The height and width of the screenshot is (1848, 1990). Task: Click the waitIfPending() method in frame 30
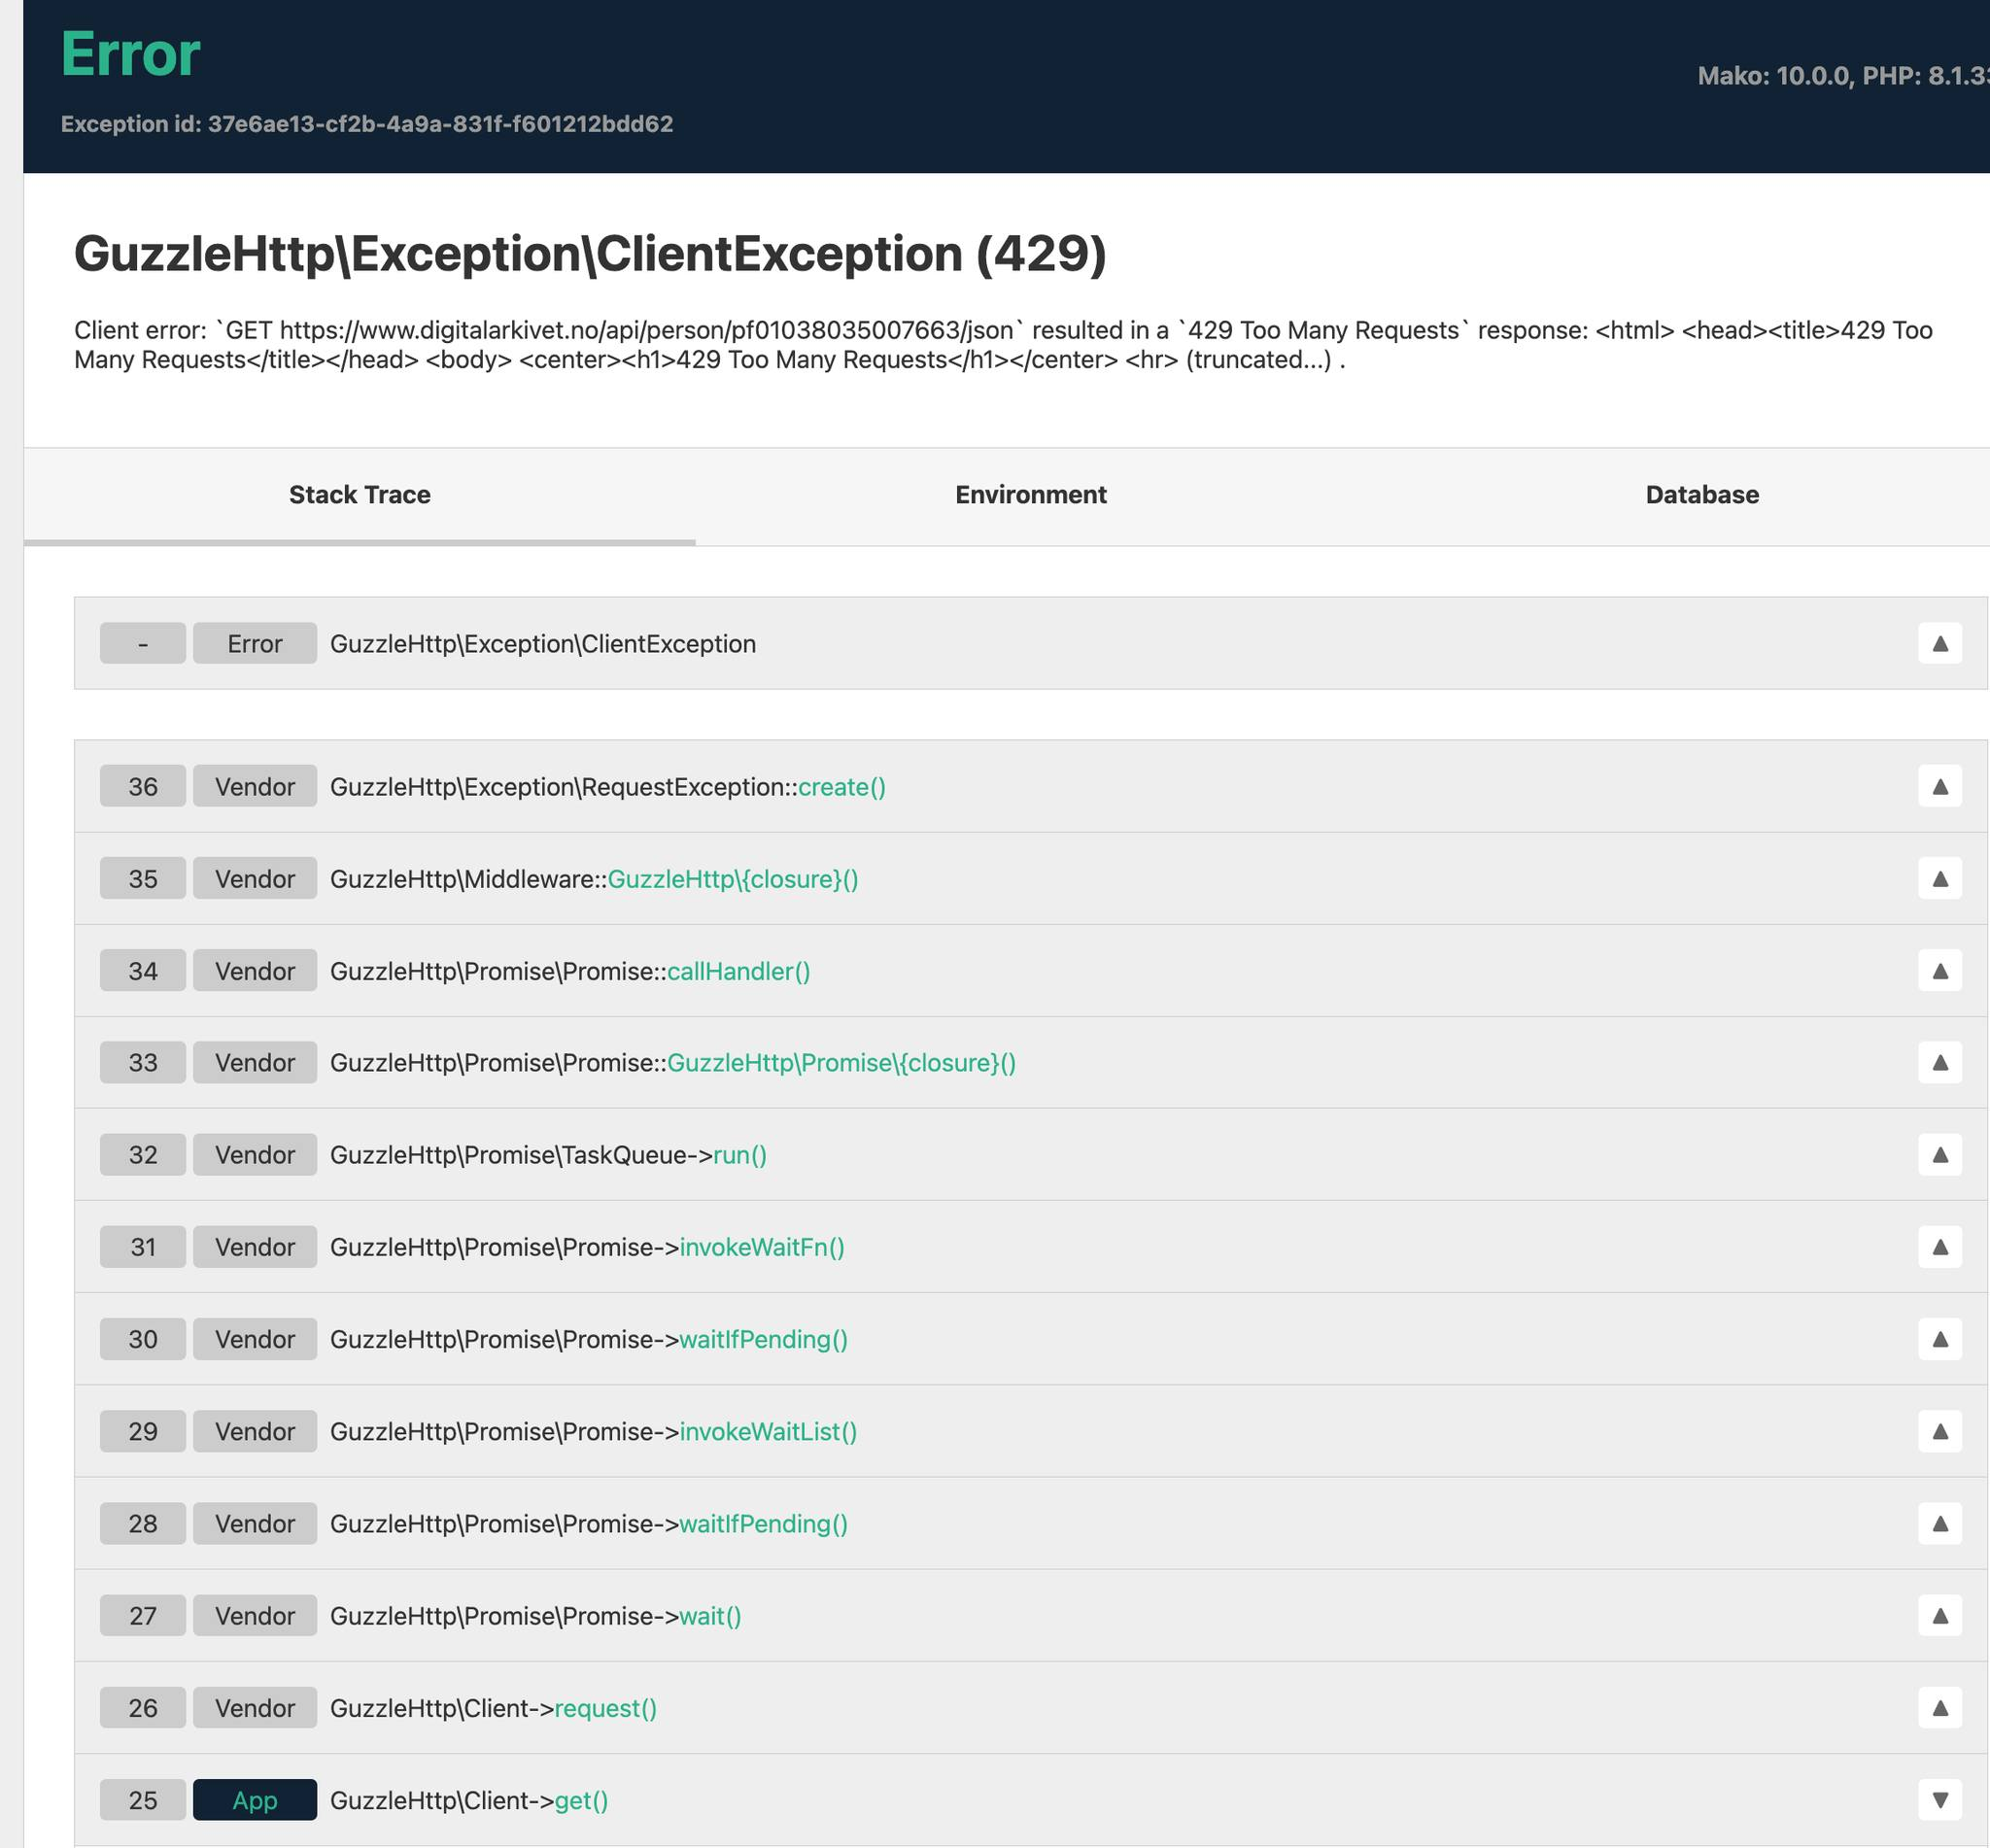(x=763, y=1339)
